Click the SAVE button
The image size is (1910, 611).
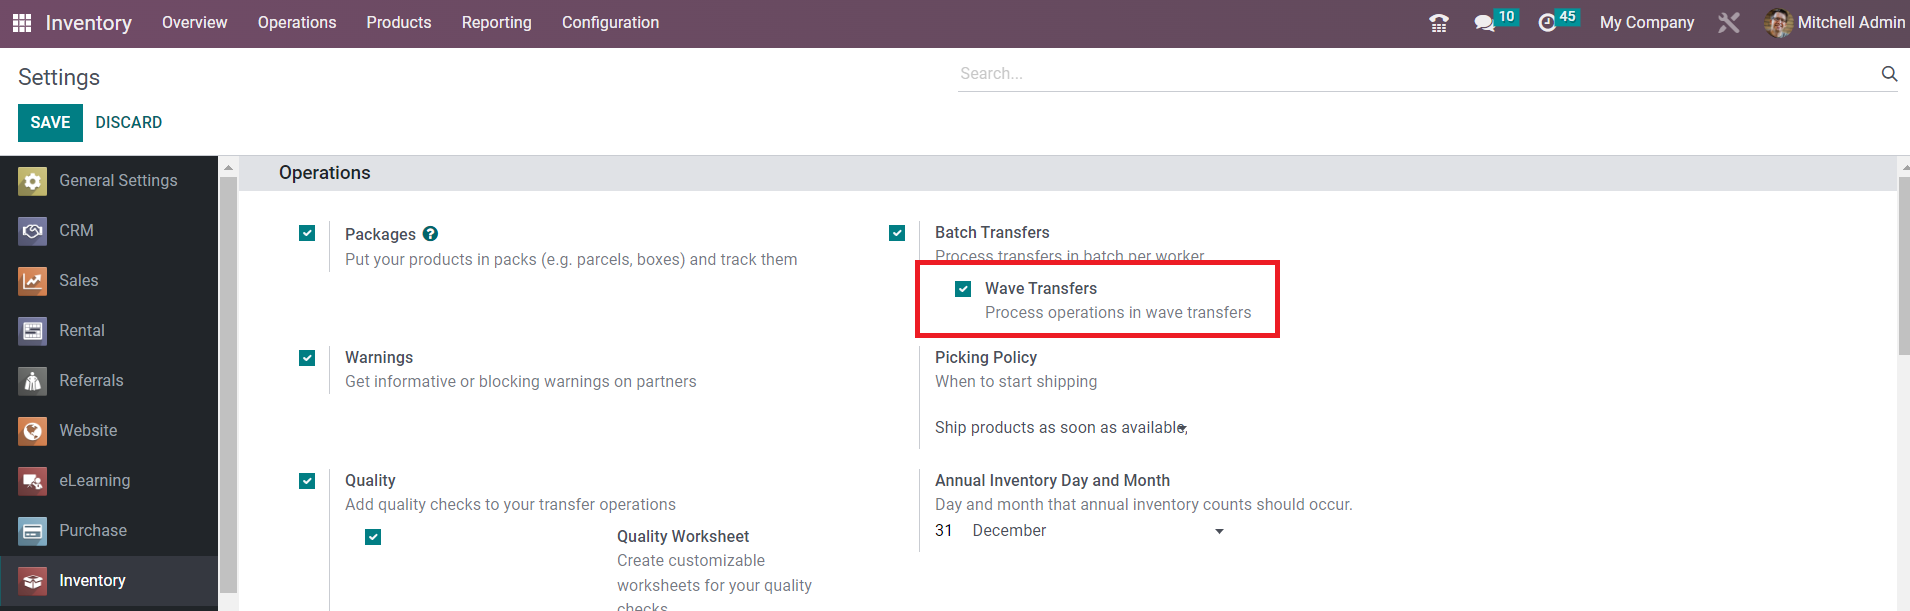pos(50,123)
